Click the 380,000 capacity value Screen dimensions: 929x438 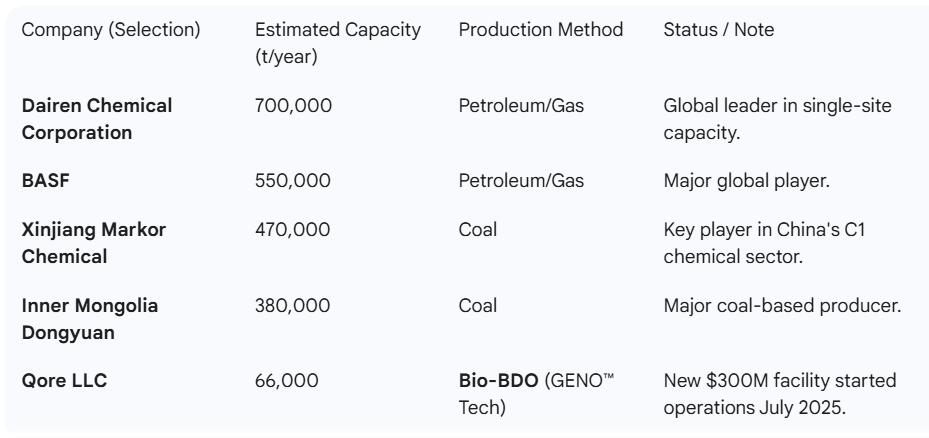pyautogui.click(x=292, y=305)
